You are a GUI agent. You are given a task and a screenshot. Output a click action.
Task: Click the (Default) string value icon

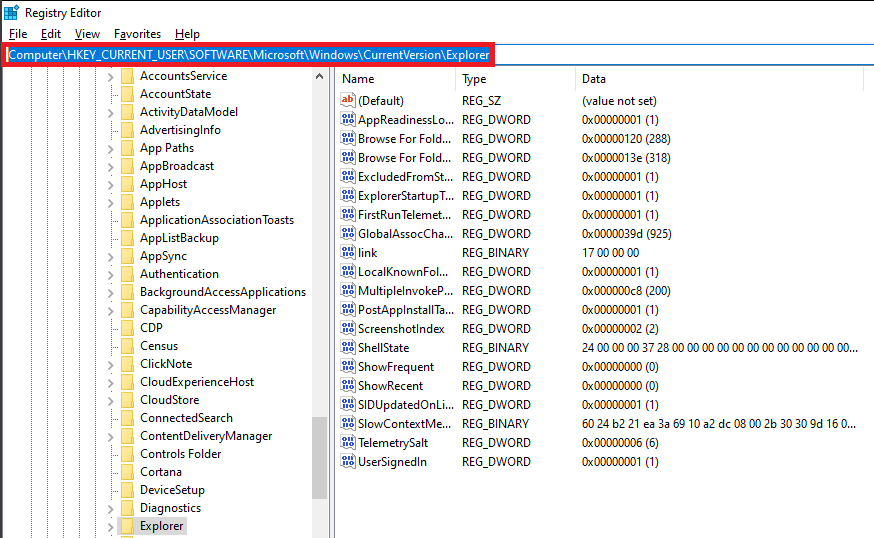point(348,101)
